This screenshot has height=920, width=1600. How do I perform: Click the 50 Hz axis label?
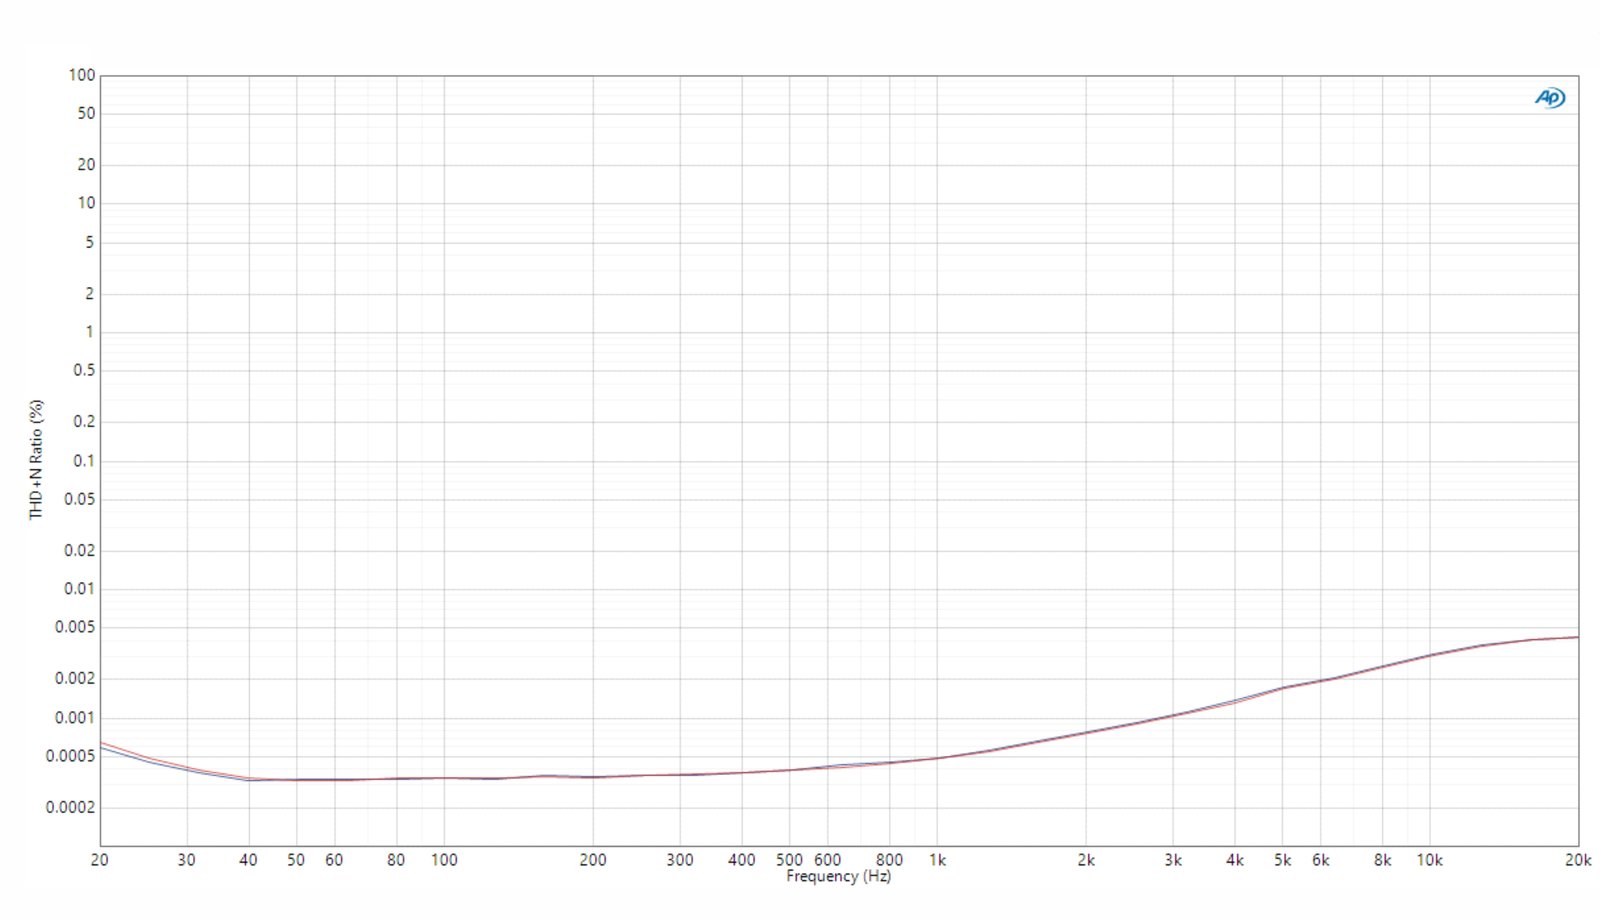(296, 860)
